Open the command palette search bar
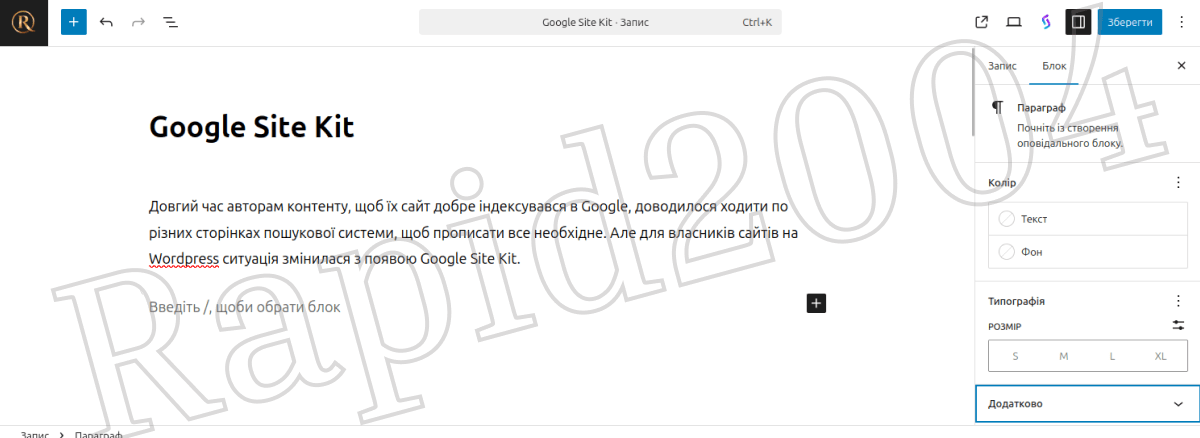The width and height of the screenshot is (1200, 438). pos(600,22)
